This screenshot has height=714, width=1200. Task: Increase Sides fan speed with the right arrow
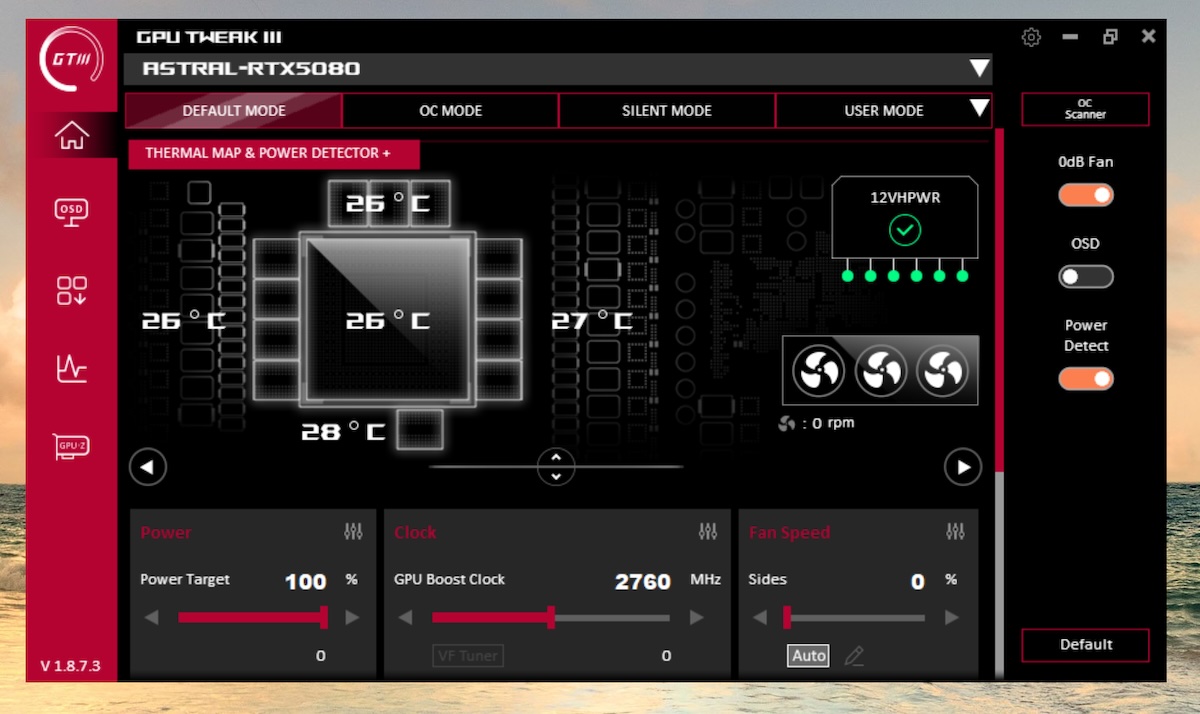coord(951,618)
